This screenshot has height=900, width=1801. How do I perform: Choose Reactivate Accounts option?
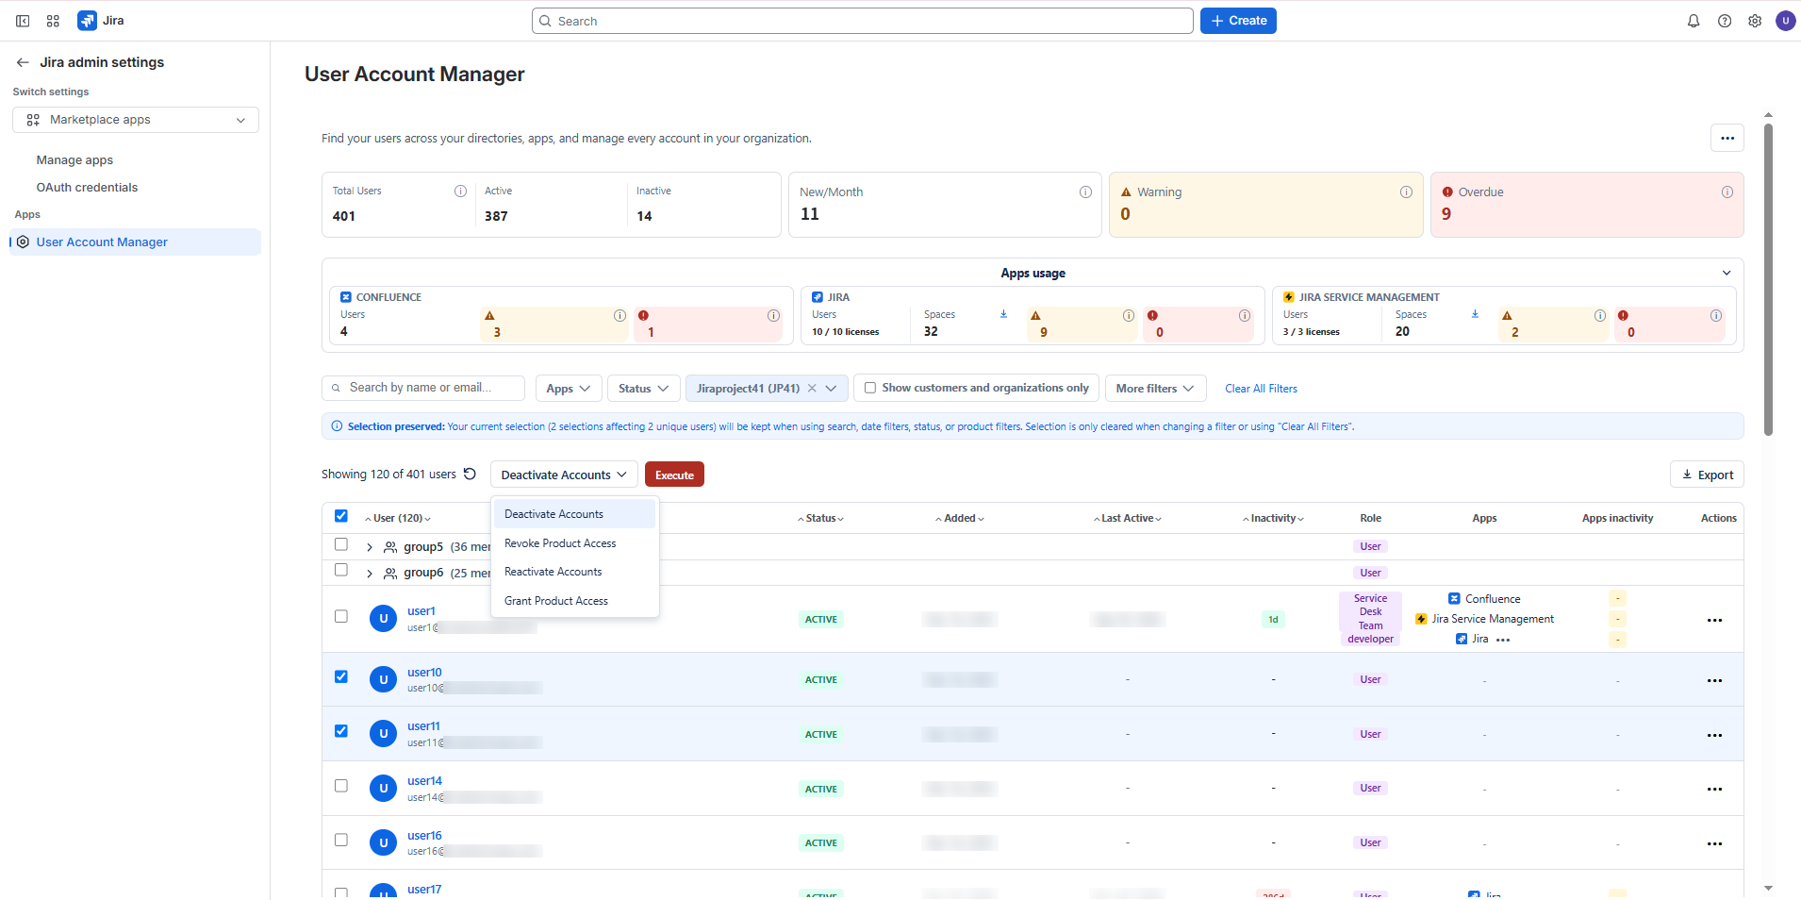click(x=574, y=572)
